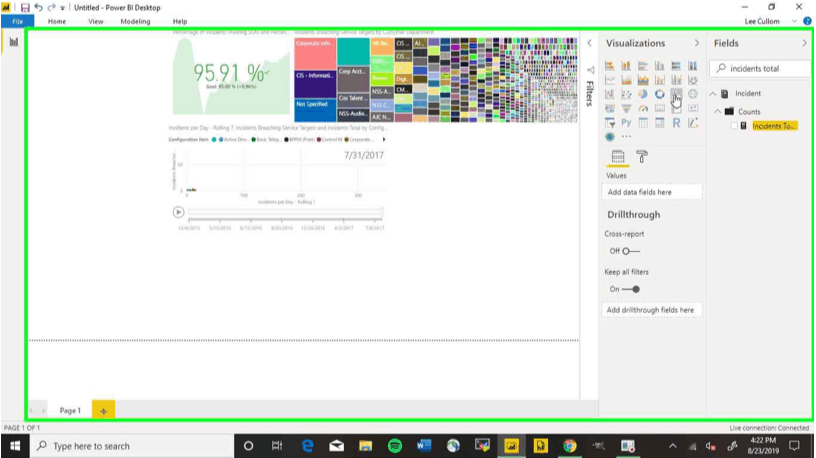This screenshot has height=458, width=816.
Task: Toggle the Cross-report switch currently Off
Action: click(x=630, y=251)
